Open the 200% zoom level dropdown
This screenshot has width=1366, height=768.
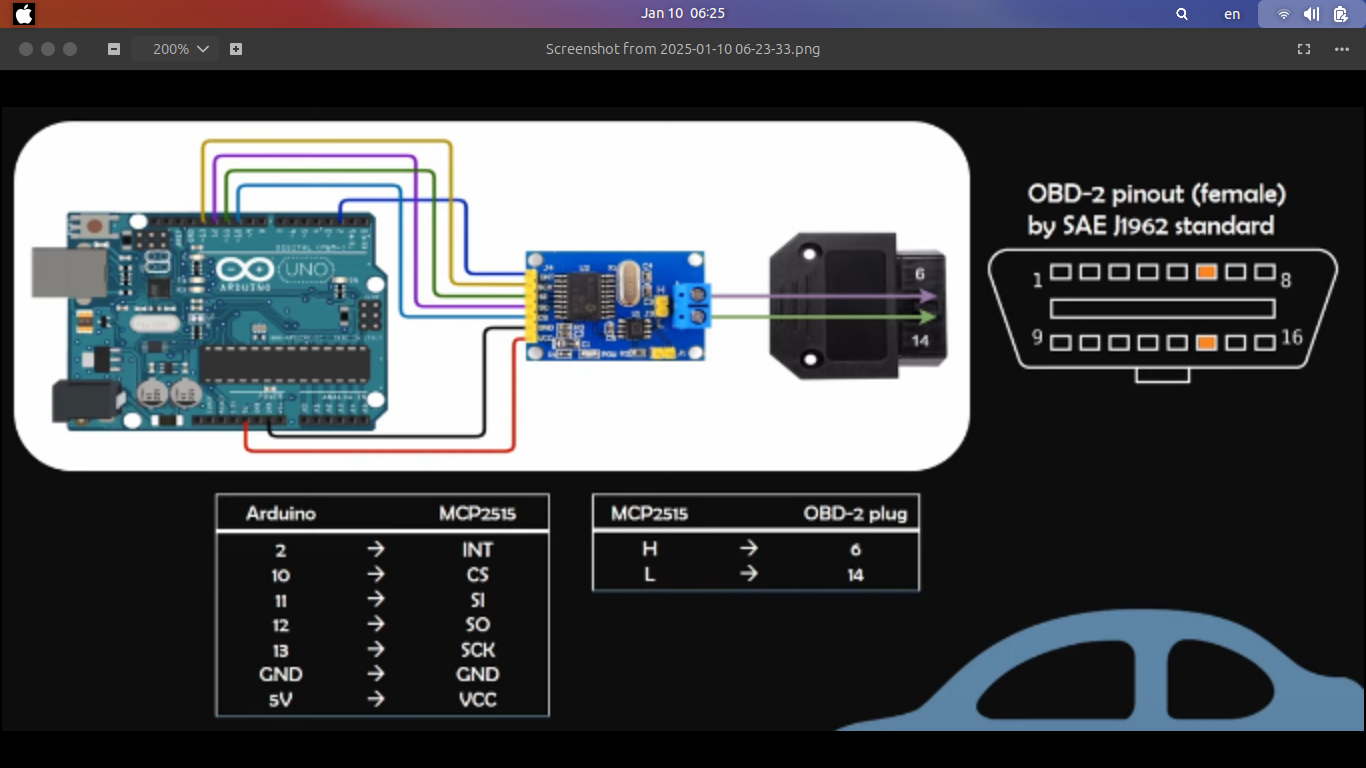click(x=175, y=49)
